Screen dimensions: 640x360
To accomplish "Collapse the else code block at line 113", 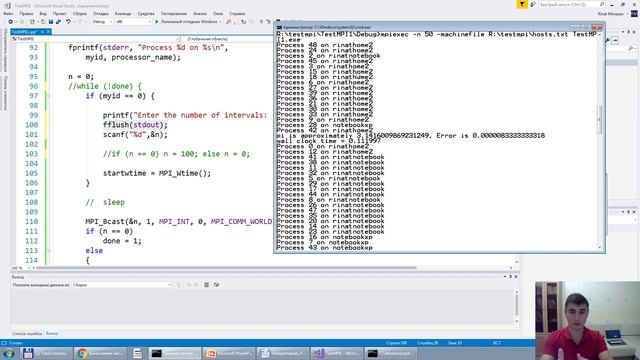I will click(48, 250).
